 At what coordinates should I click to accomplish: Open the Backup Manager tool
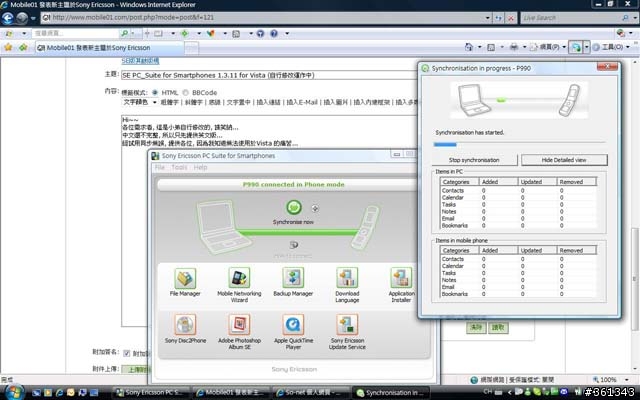pos(293,282)
